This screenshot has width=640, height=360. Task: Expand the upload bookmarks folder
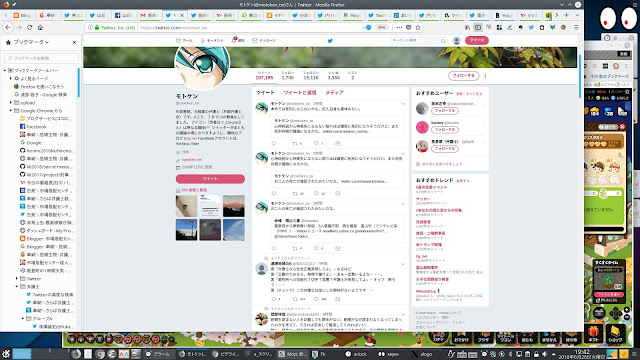pos(11,102)
